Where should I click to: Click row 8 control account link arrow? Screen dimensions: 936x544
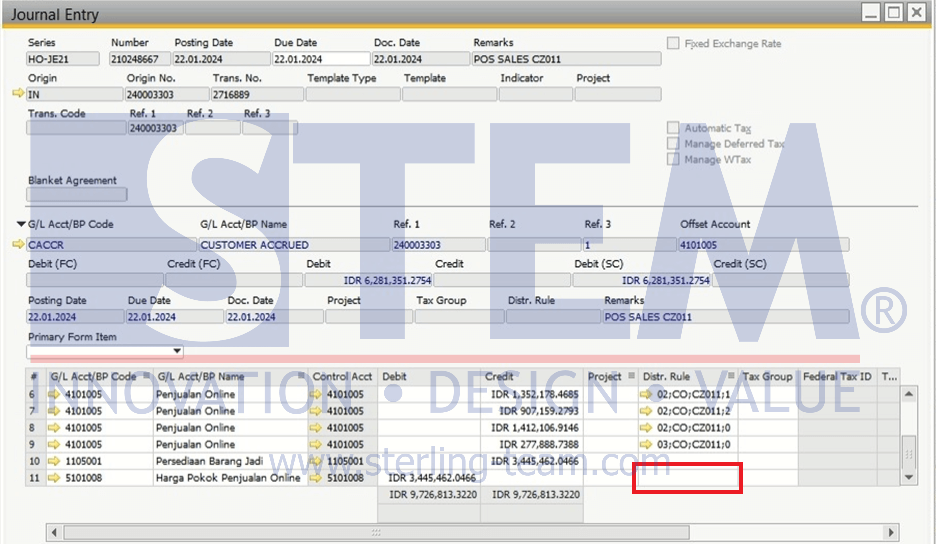pos(317,427)
